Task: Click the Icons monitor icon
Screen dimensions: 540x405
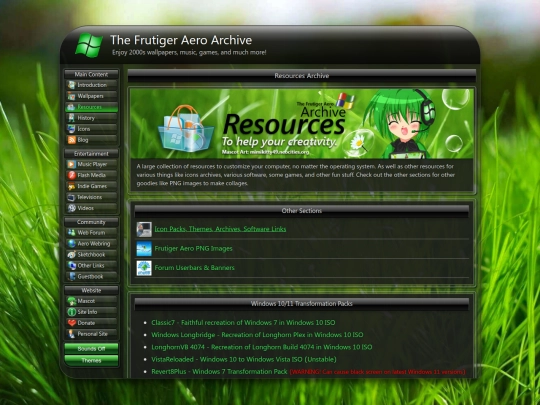Action: [x=71, y=129]
